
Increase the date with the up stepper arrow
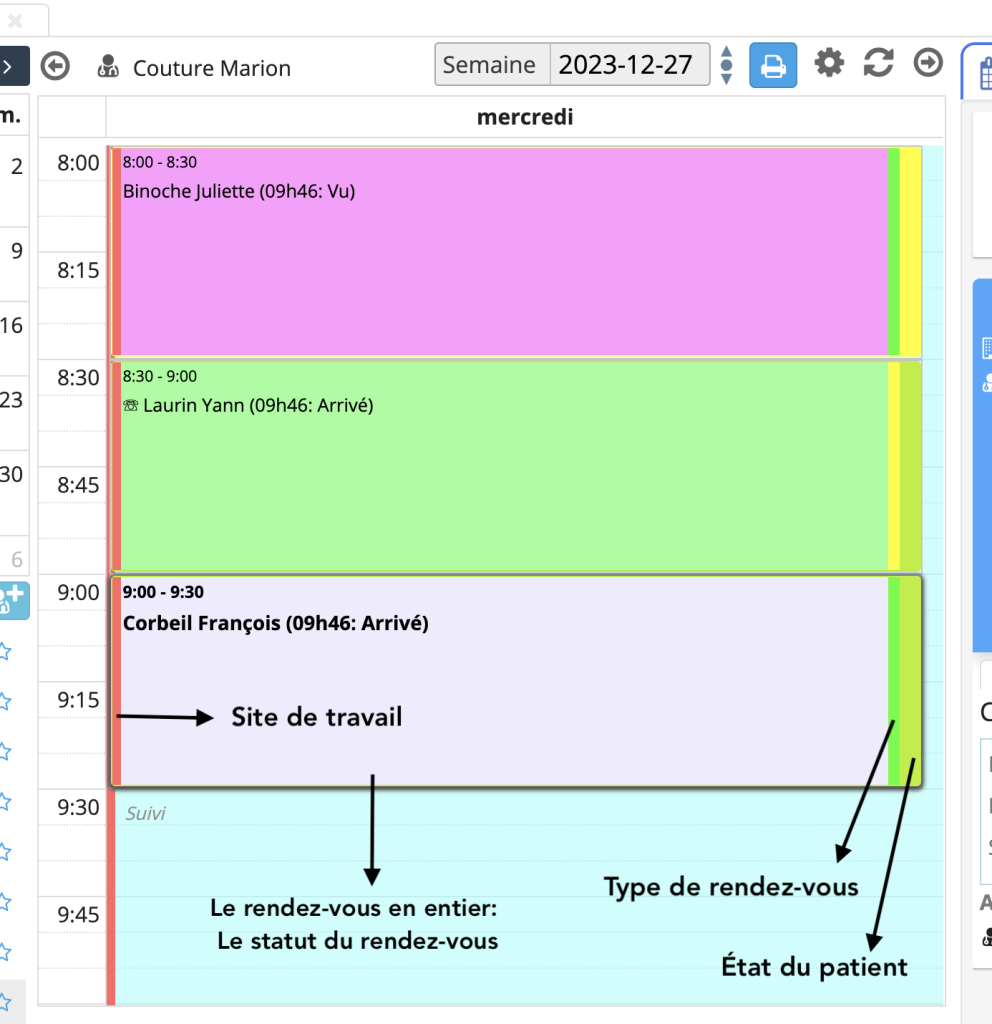pyautogui.click(x=726, y=52)
